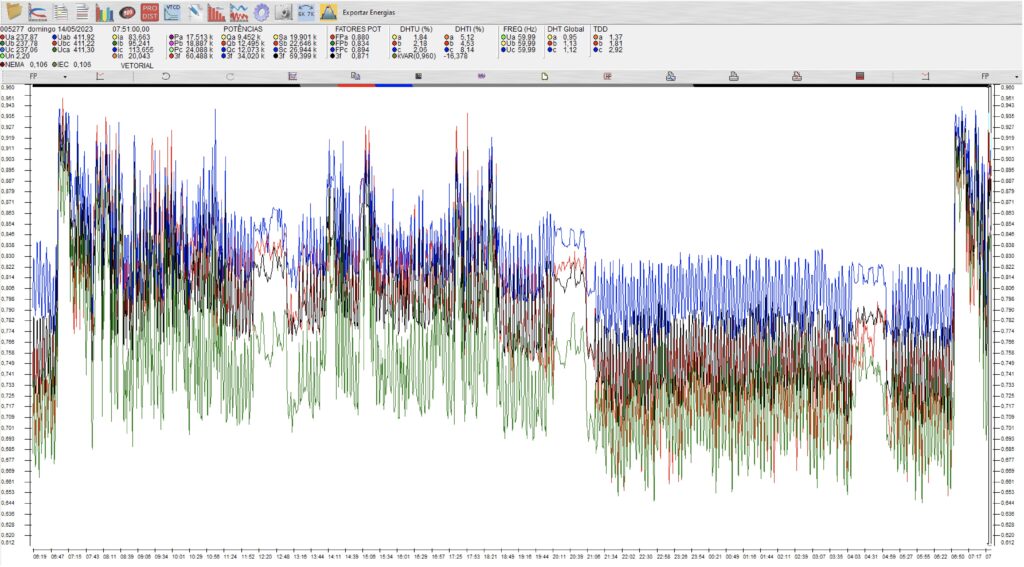Click the FATORES POT section header

coord(357,29)
